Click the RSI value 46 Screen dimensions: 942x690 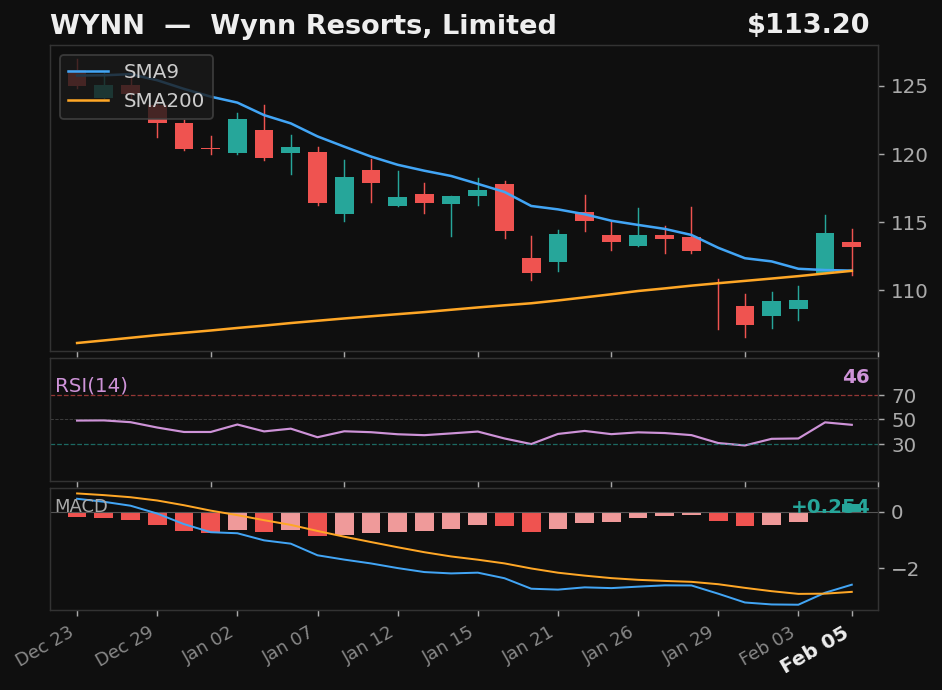[x=856, y=377]
